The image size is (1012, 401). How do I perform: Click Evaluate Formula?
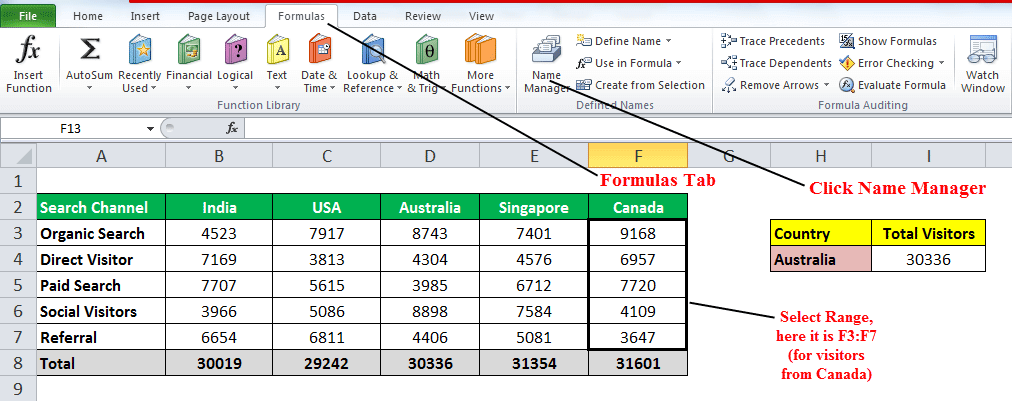point(892,85)
